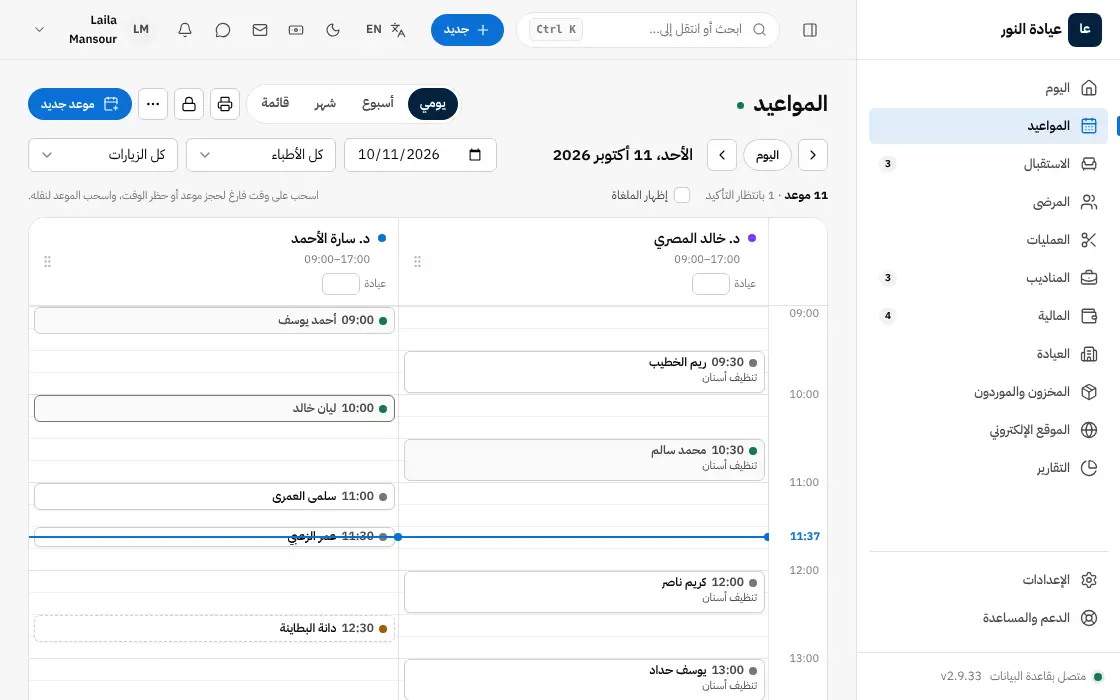Switch to قائمة list view tab
This screenshot has width=1120, height=700.
click(275, 104)
